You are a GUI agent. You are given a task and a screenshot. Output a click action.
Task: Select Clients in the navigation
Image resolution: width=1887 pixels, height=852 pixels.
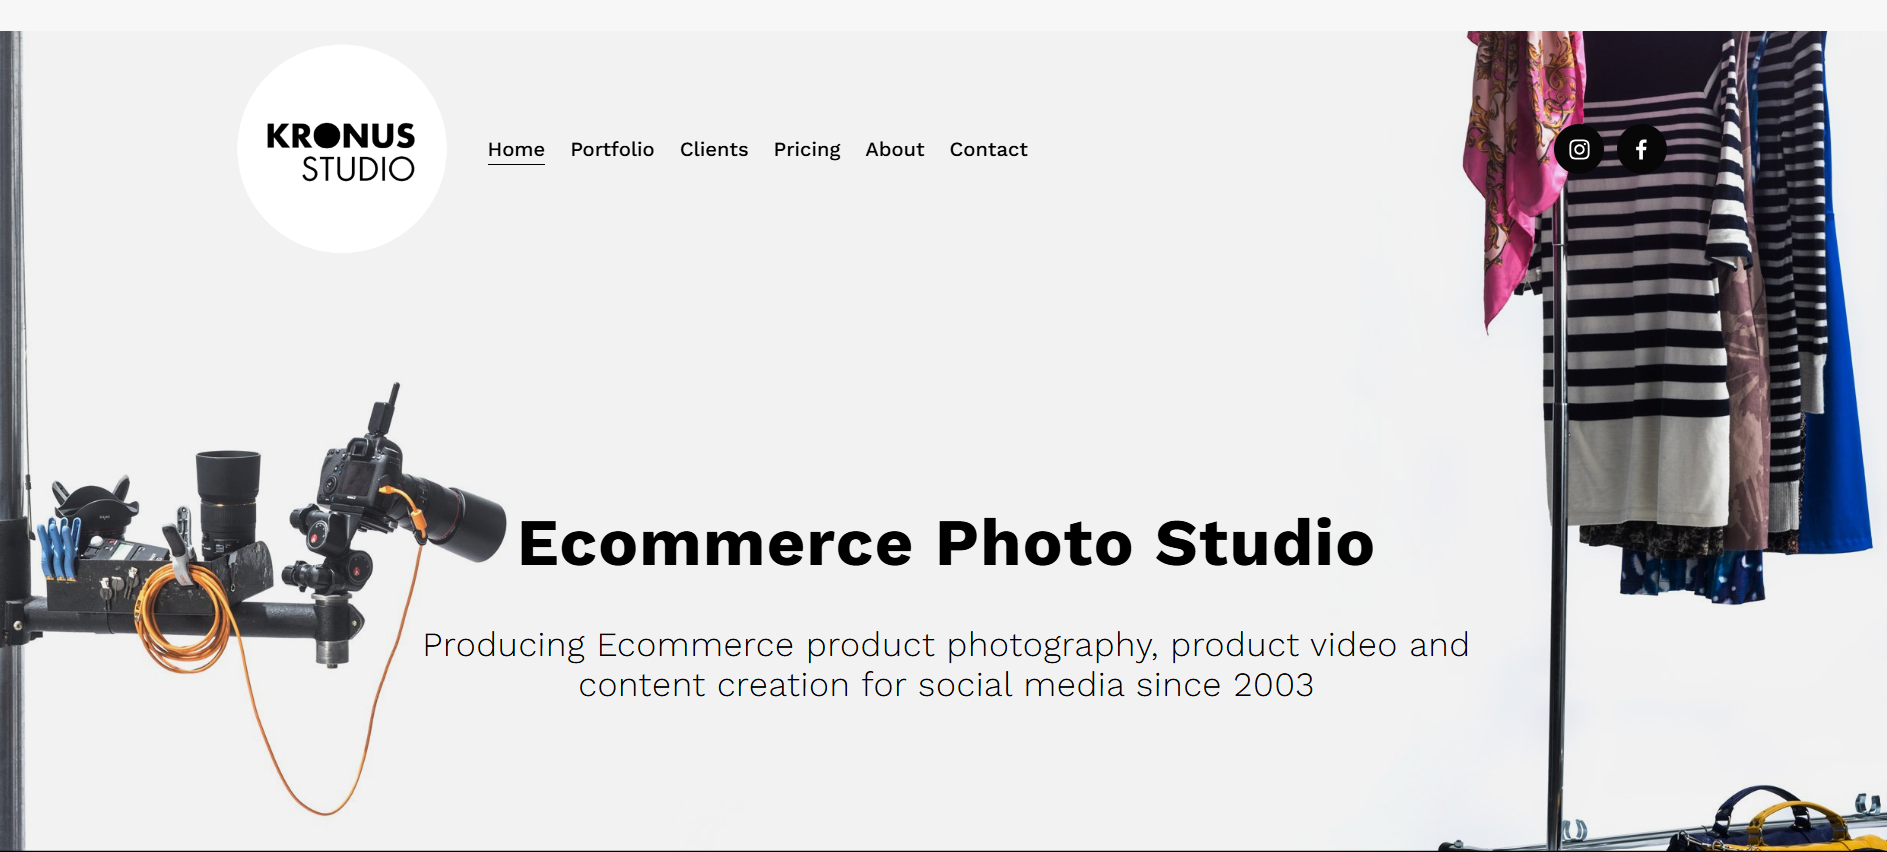(x=714, y=149)
